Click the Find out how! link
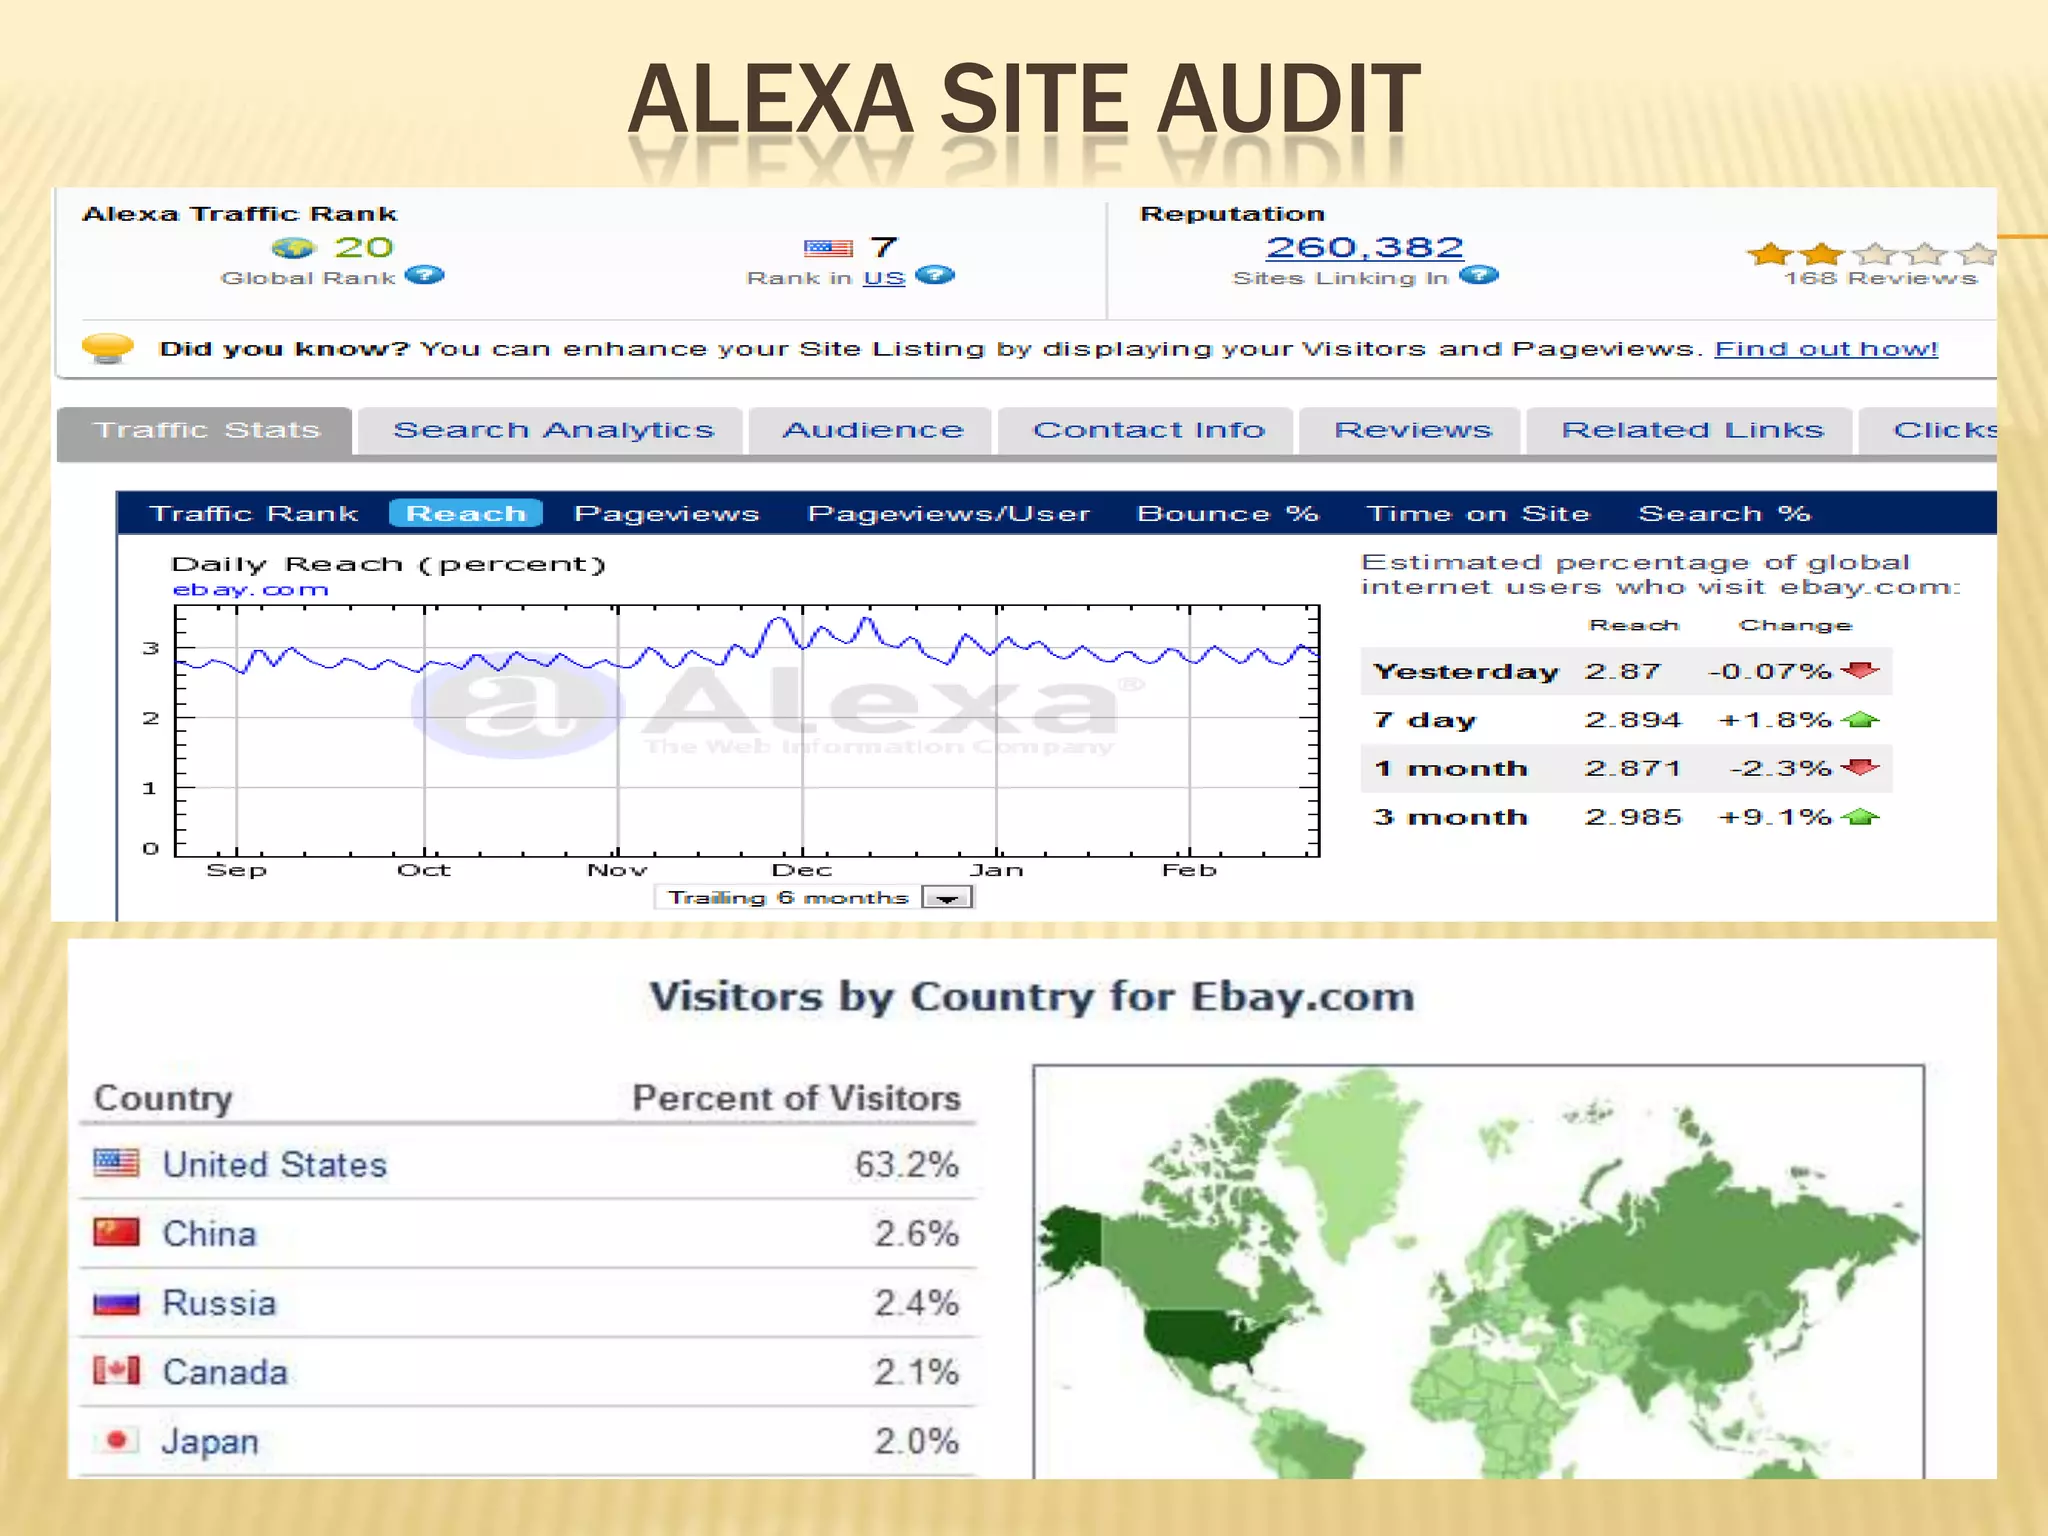The height and width of the screenshot is (1536, 2048). (x=1826, y=349)
